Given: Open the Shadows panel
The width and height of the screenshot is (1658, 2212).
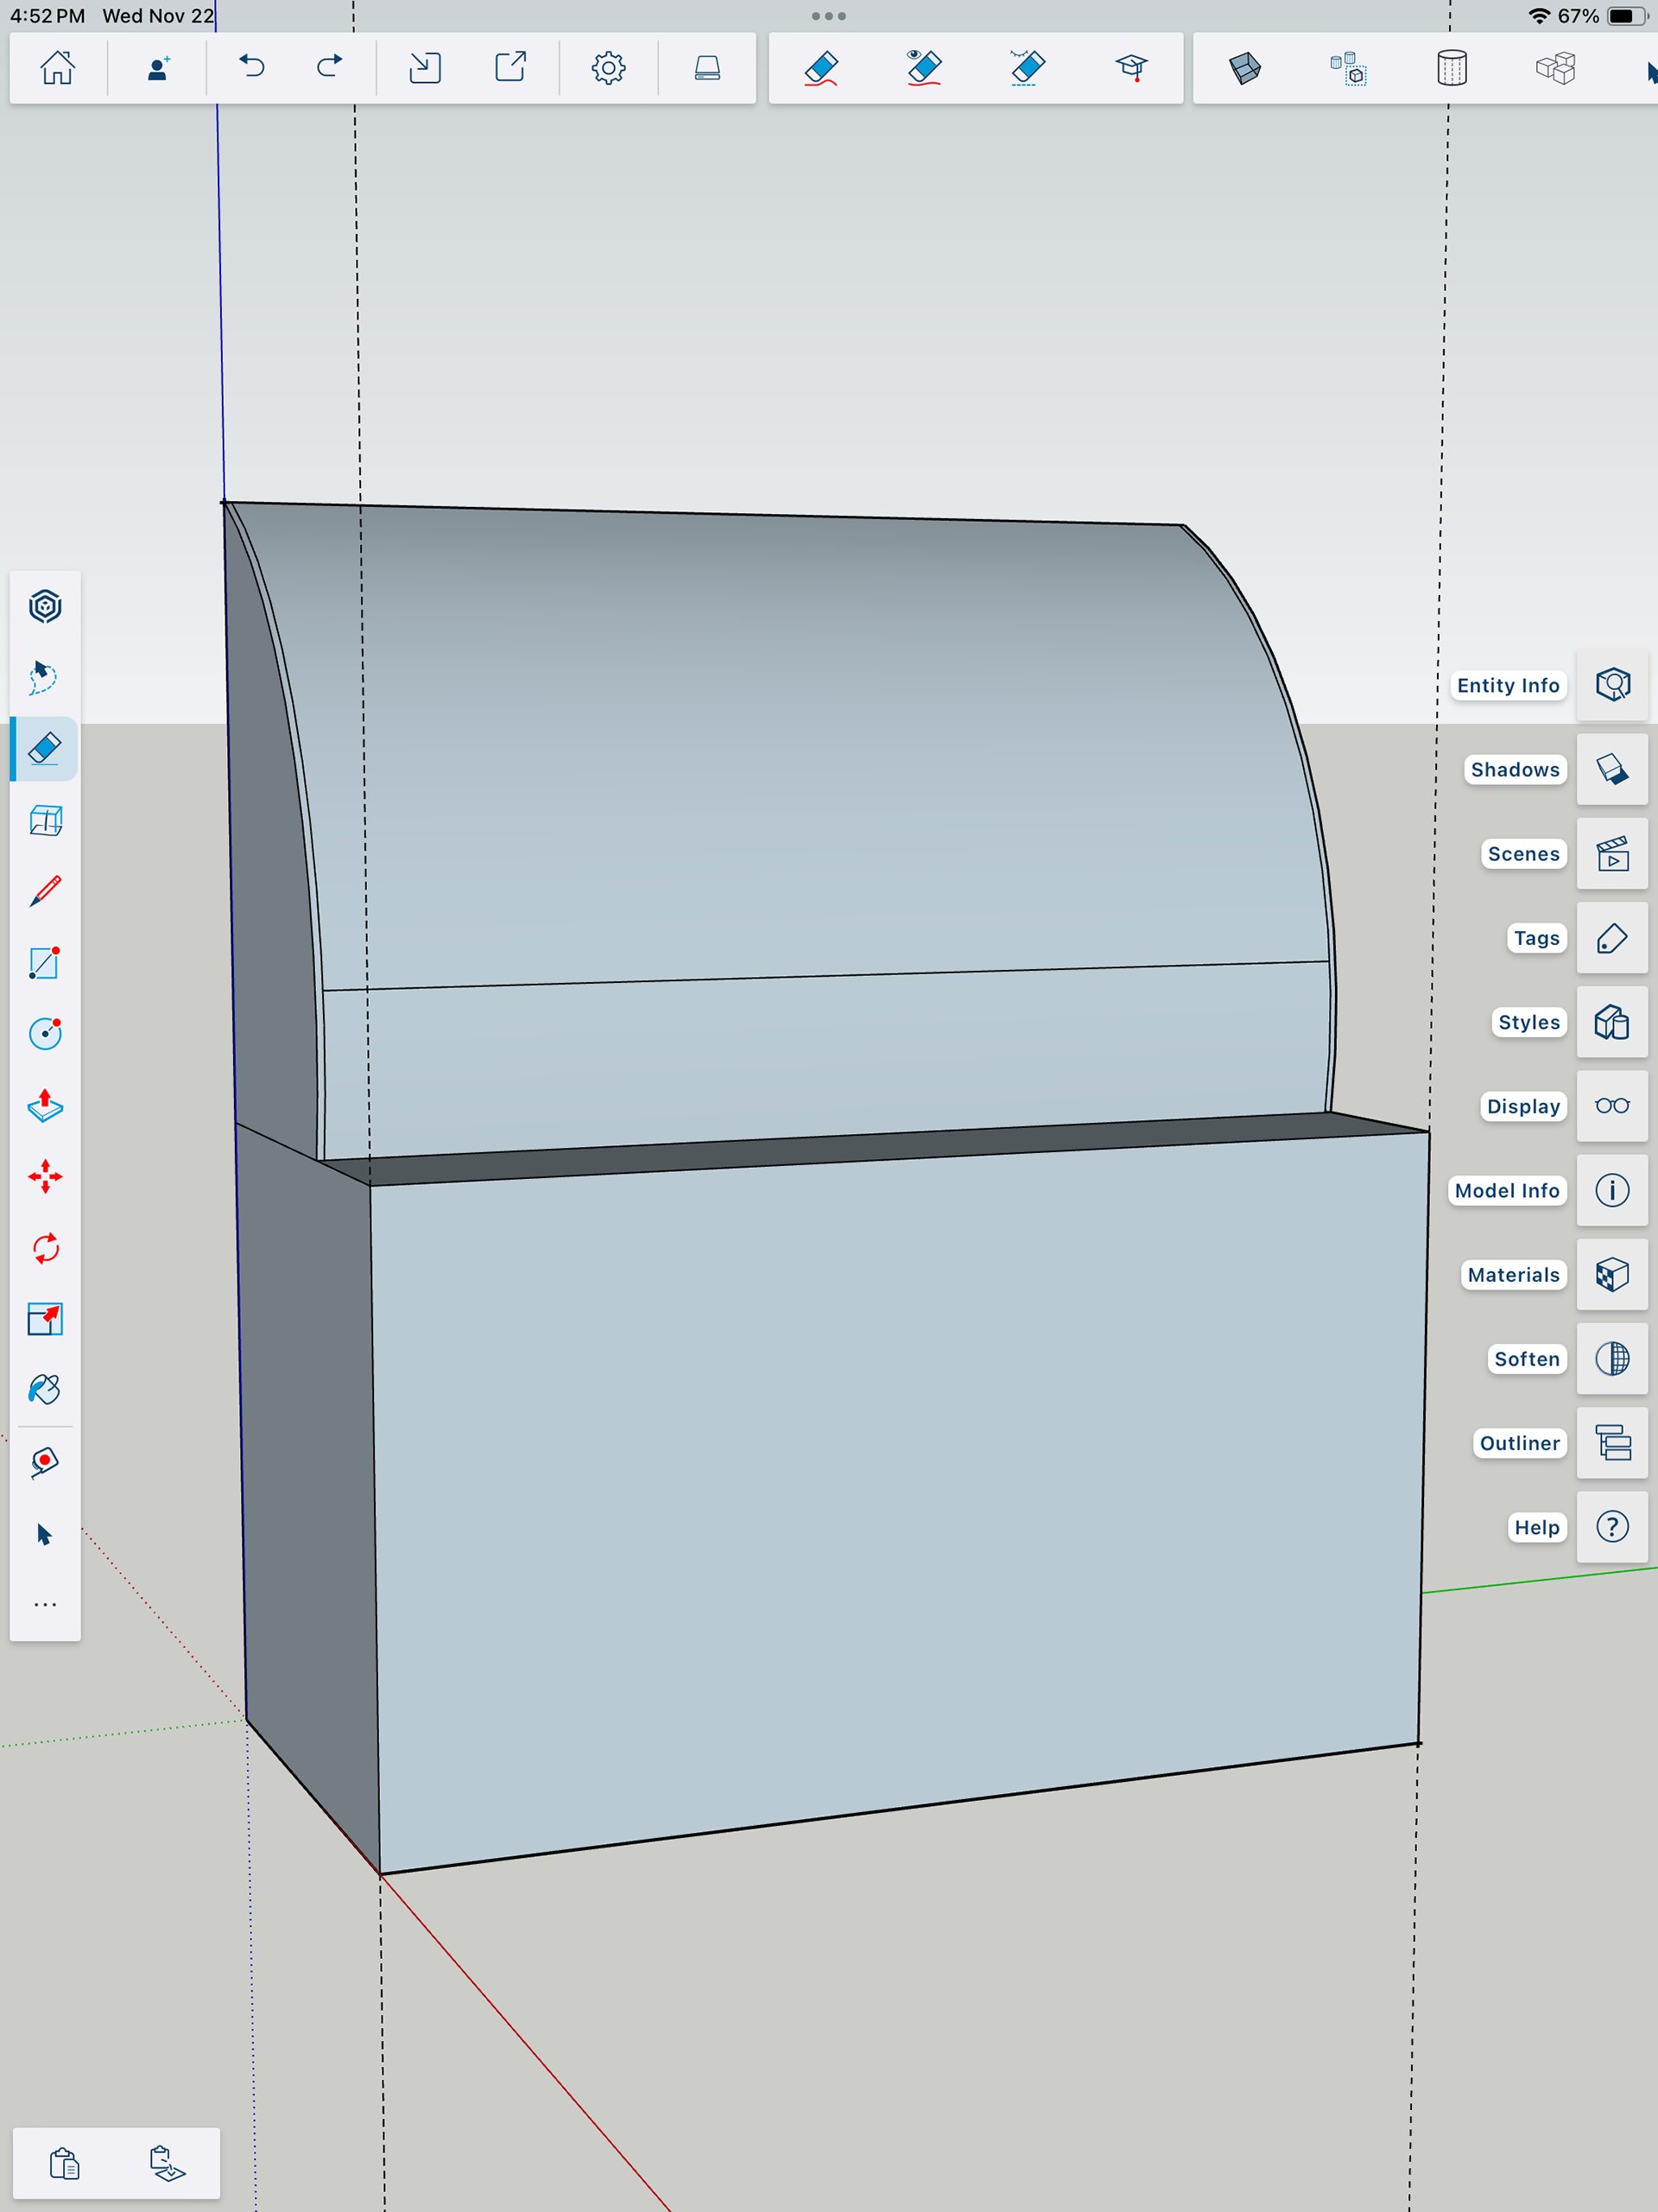Looking at the screenshot, I should pos(1611,769).
